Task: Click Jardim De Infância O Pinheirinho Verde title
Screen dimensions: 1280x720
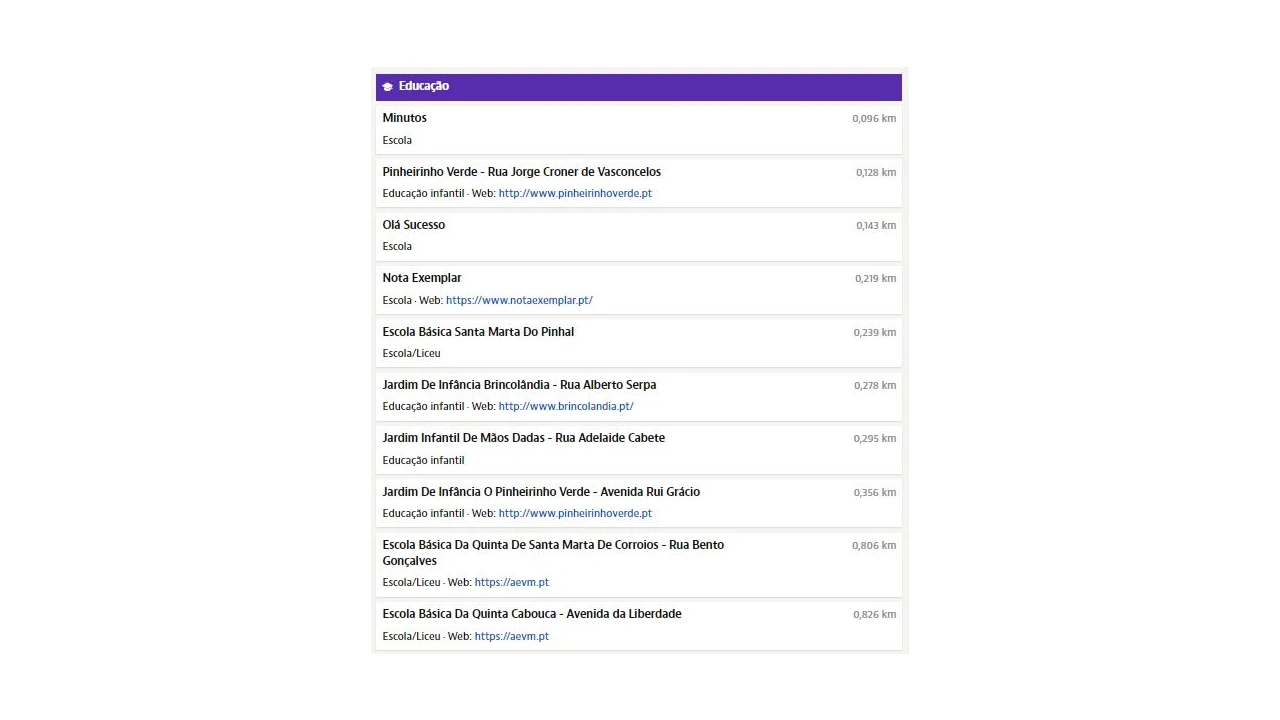Action: tap(541, 492)
